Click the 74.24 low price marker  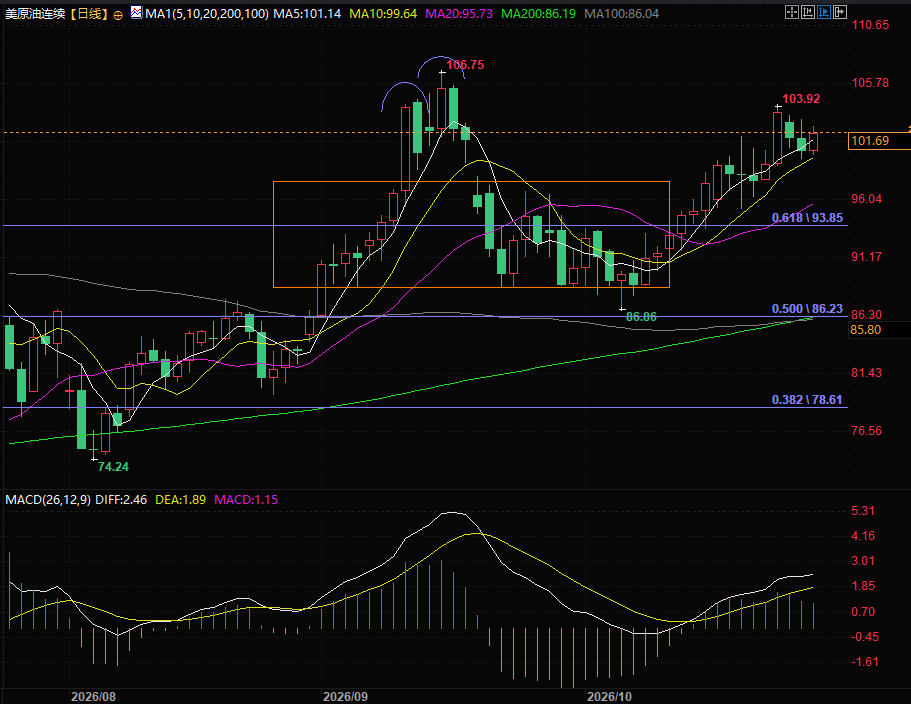coord(113,466)
